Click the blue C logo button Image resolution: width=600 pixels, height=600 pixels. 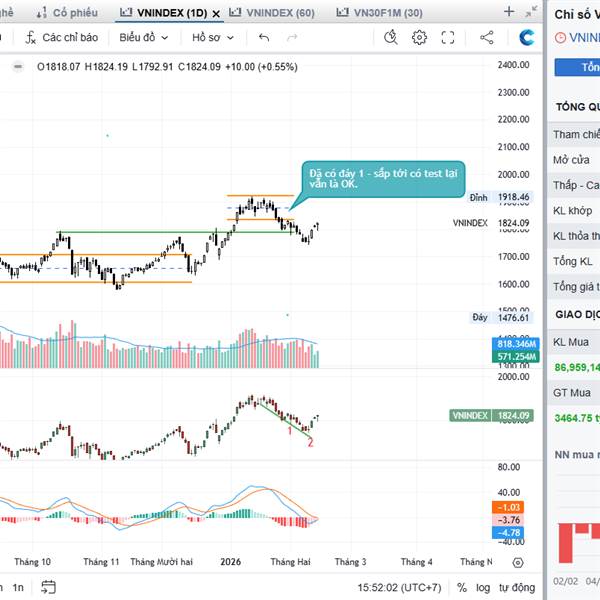click(x=527, y=38)
